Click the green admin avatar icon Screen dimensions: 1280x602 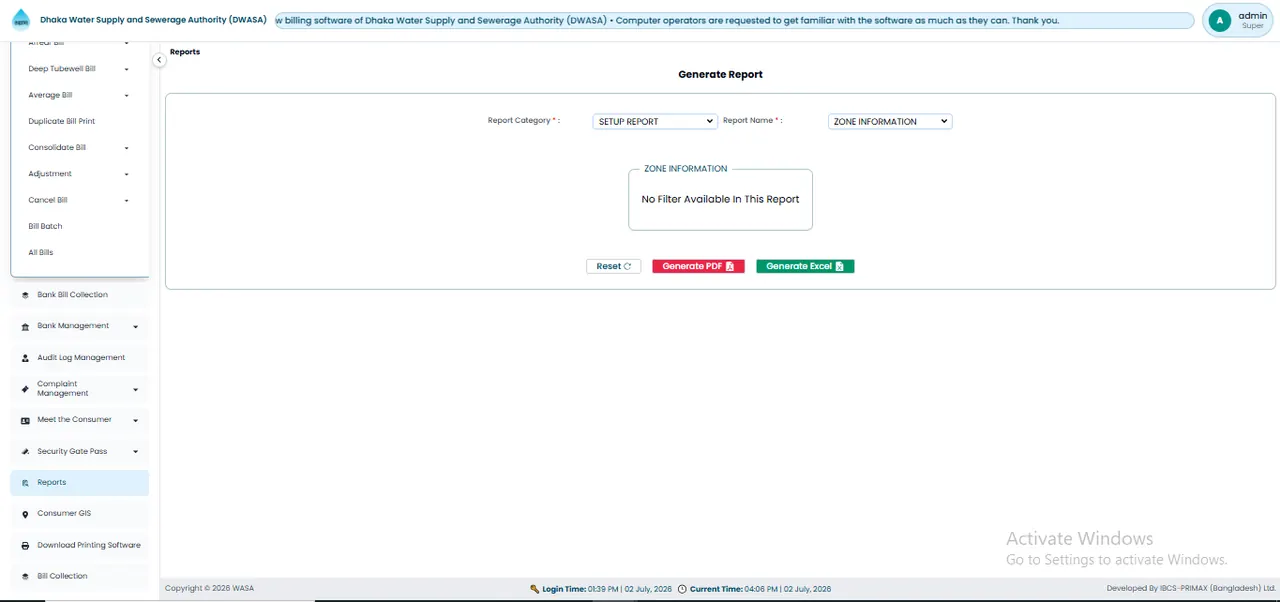click(1219, 20)
